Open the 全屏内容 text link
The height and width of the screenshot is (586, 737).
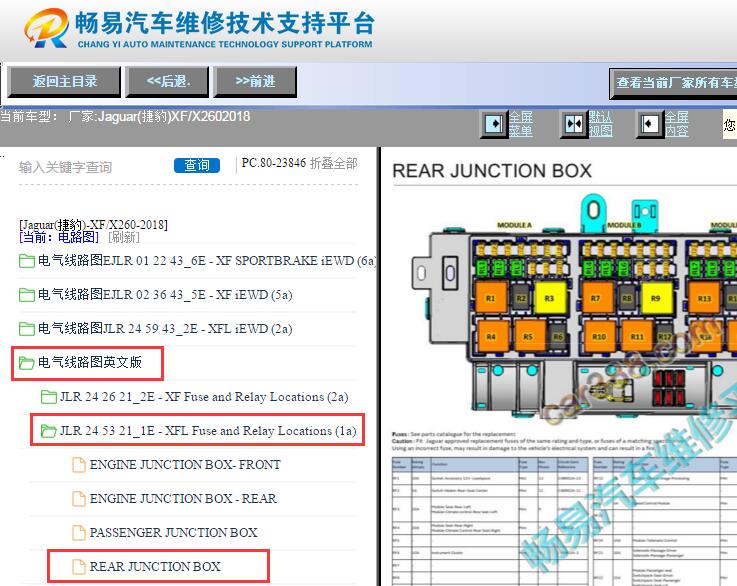[677, 124]
